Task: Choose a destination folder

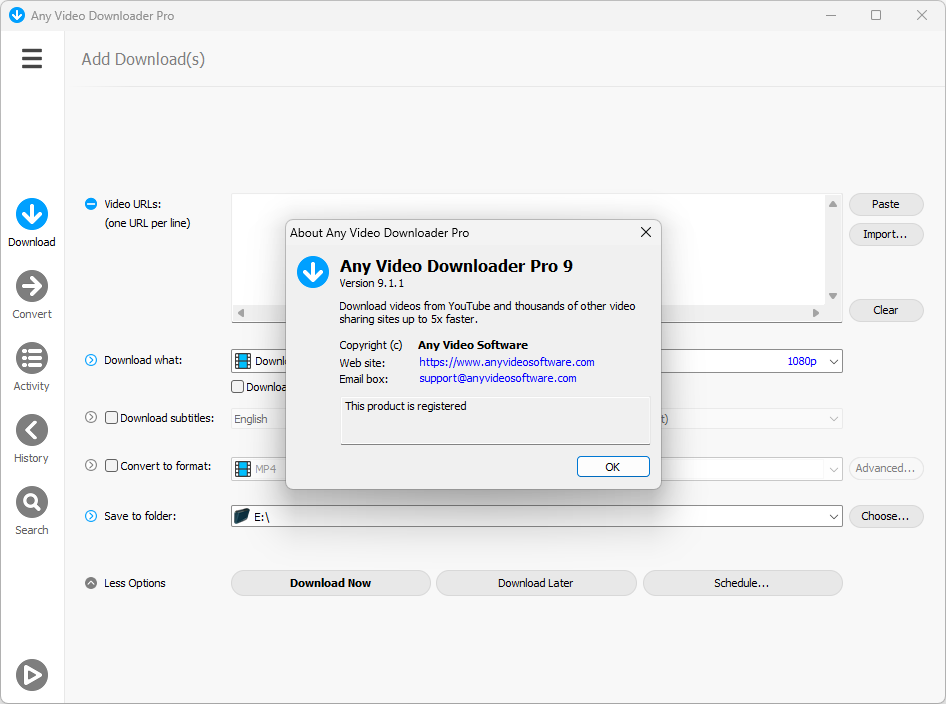Action: click(886, 516)
